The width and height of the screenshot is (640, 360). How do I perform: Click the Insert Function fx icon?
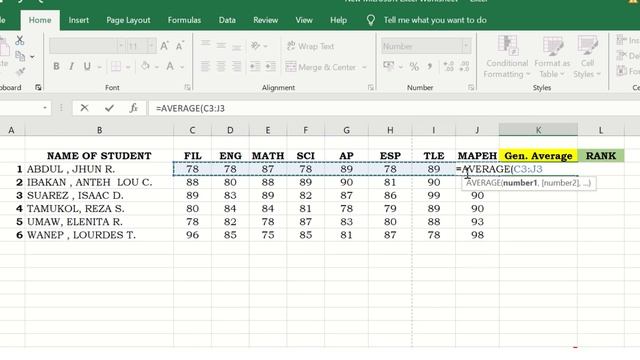click(x=133, y=108)
